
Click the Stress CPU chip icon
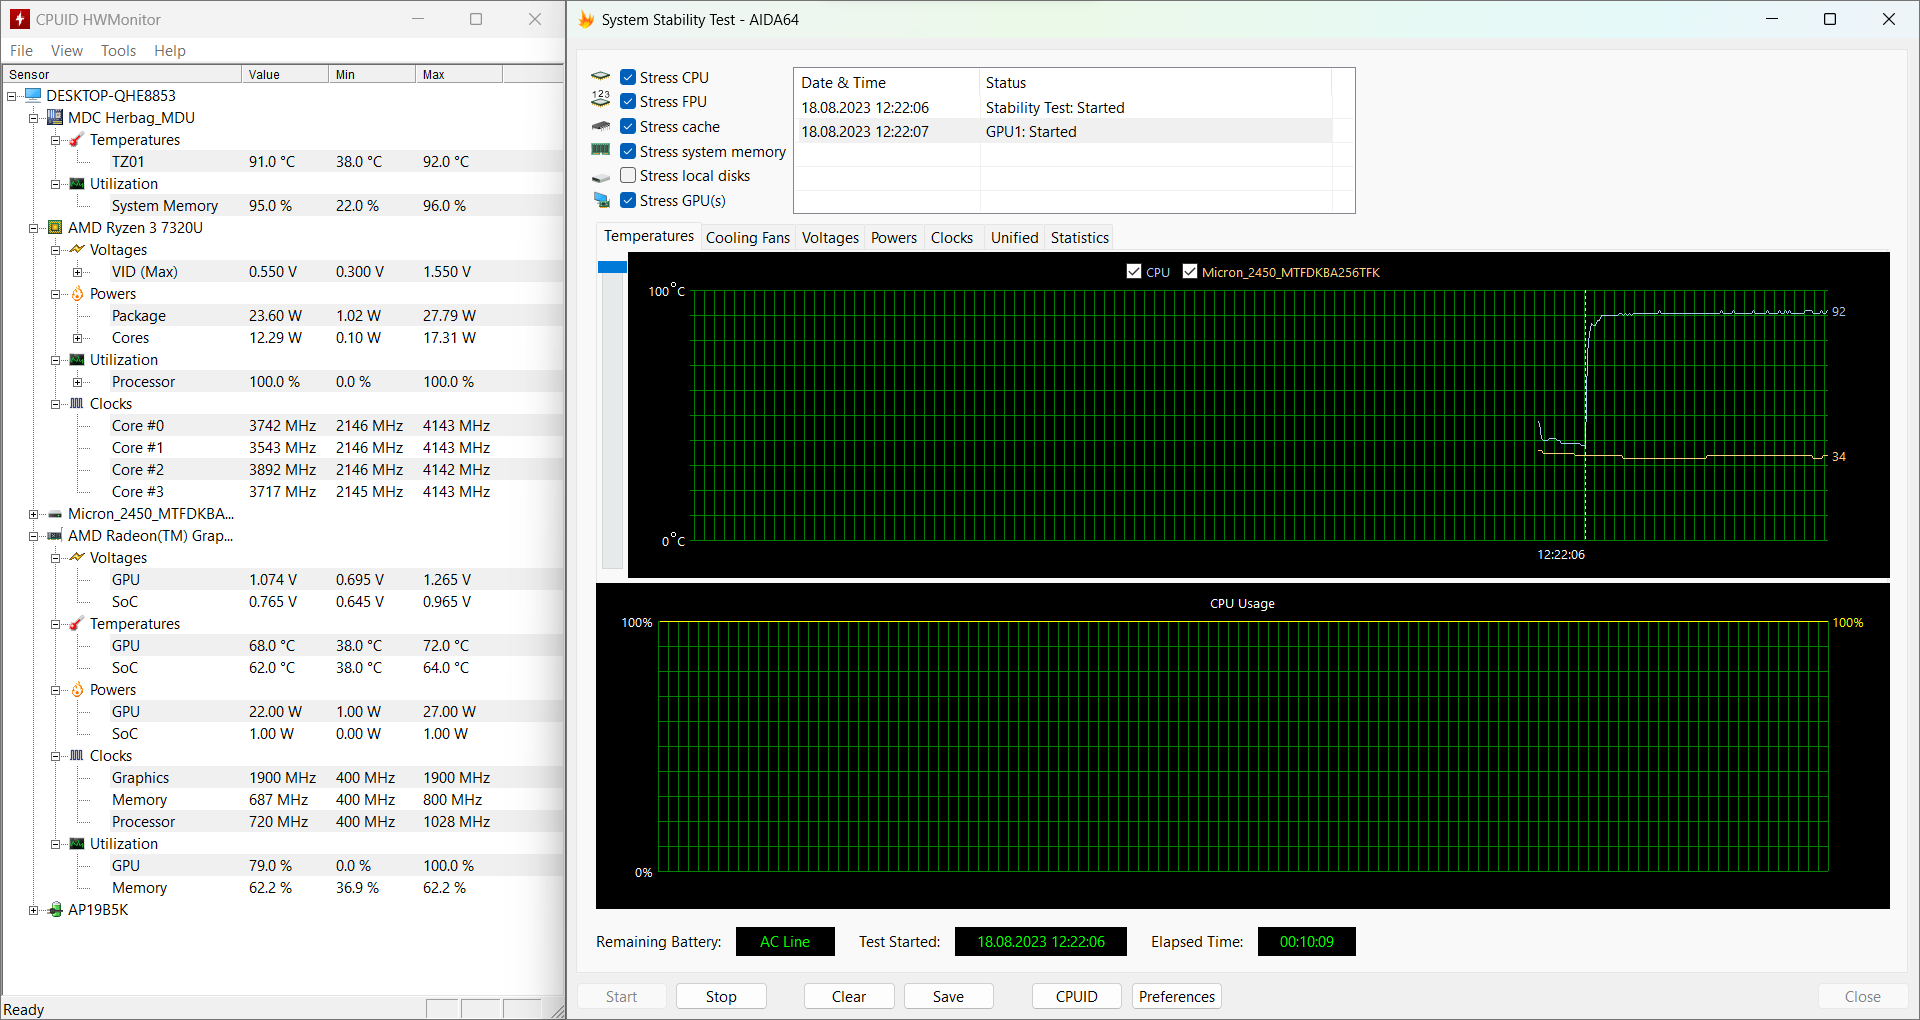(x=601, y=77)
